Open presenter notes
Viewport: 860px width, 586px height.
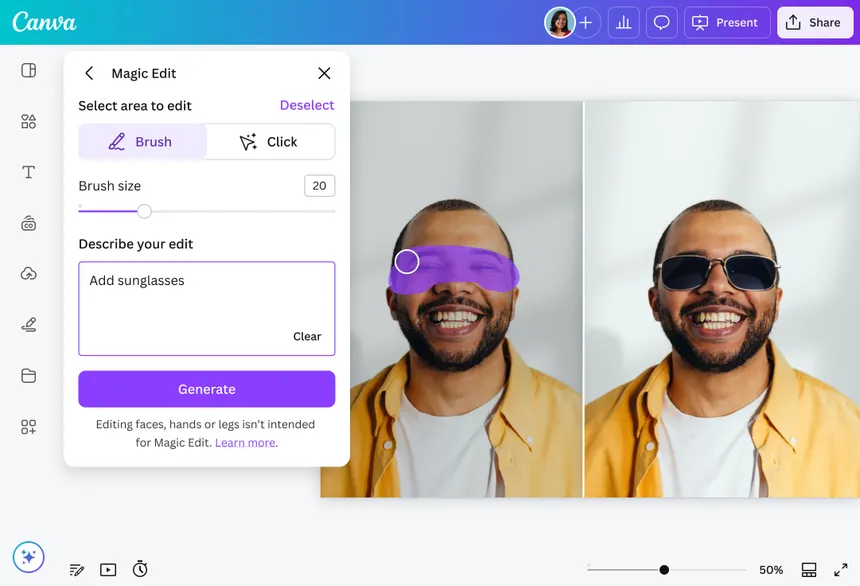pyautogui.click(x=77, y=569)
